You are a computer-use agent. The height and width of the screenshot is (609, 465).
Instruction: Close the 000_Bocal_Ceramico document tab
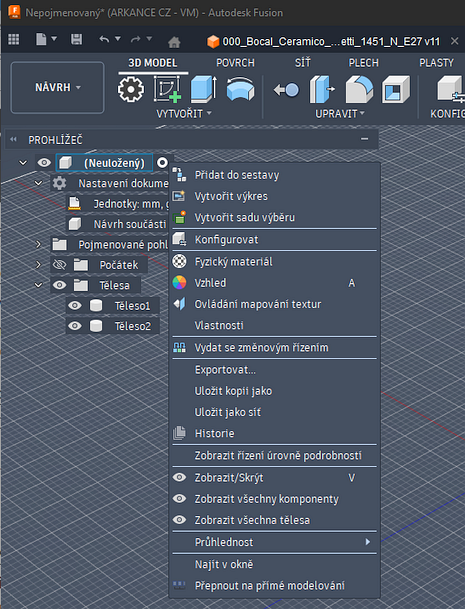pos(455,41)
